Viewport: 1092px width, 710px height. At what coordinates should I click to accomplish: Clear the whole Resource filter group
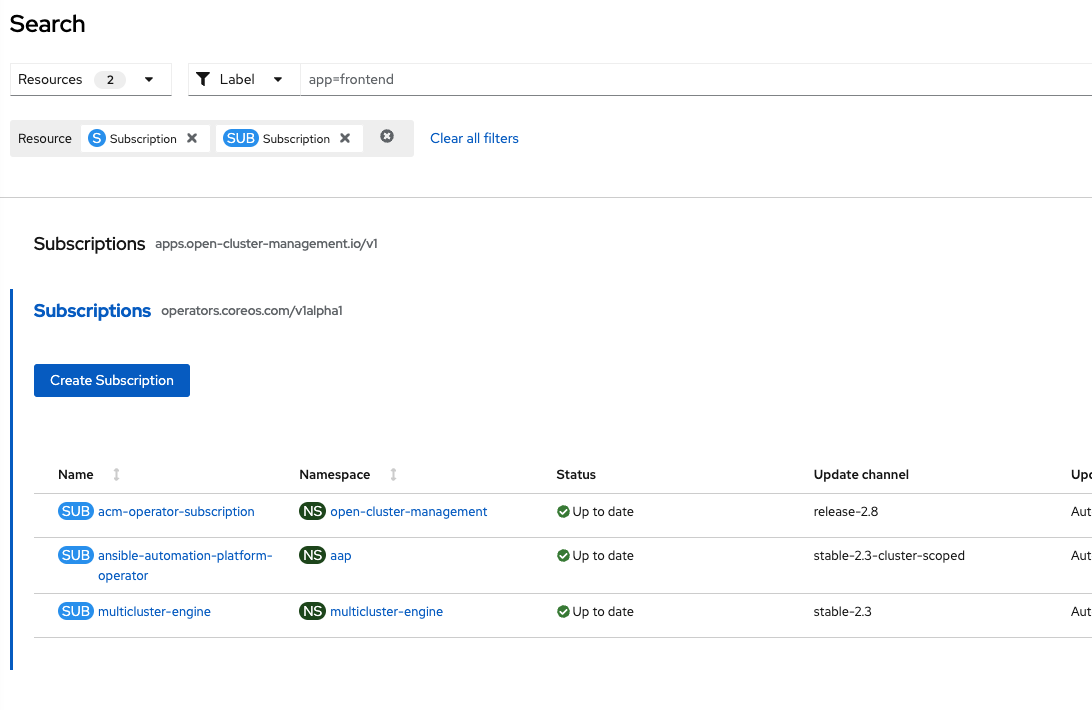point(387,137)
